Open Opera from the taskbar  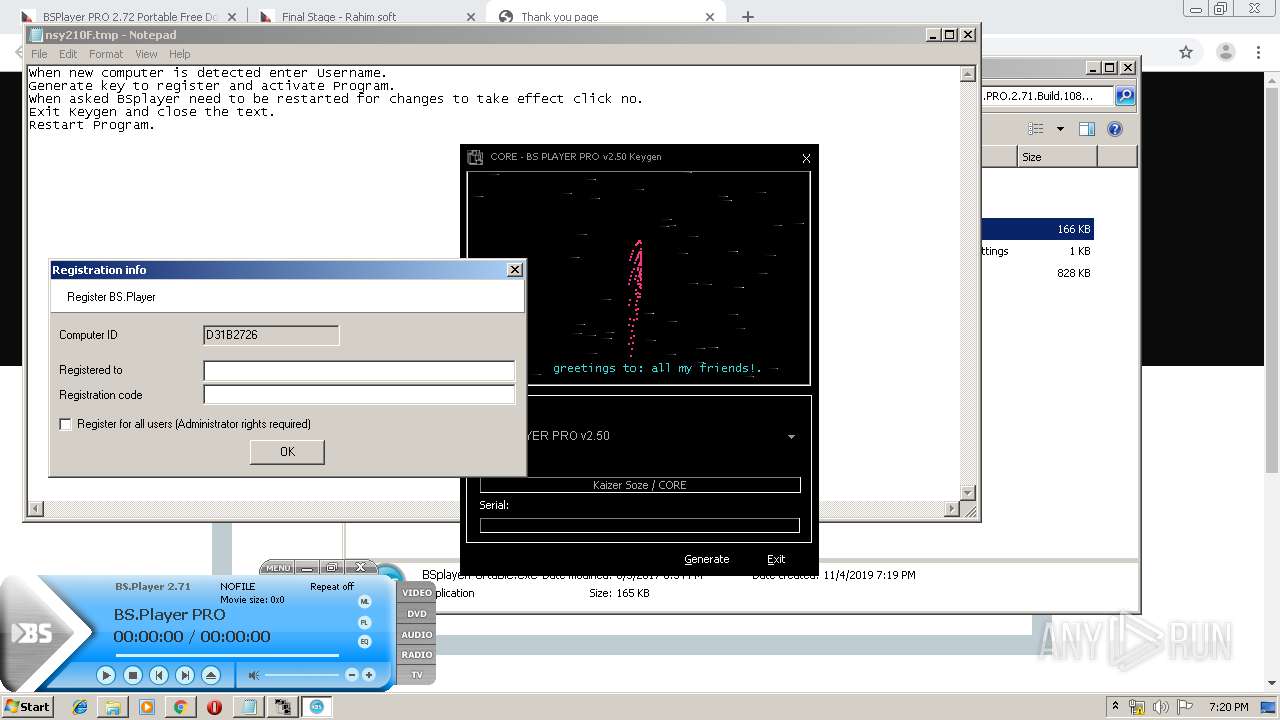coord(214,707)
